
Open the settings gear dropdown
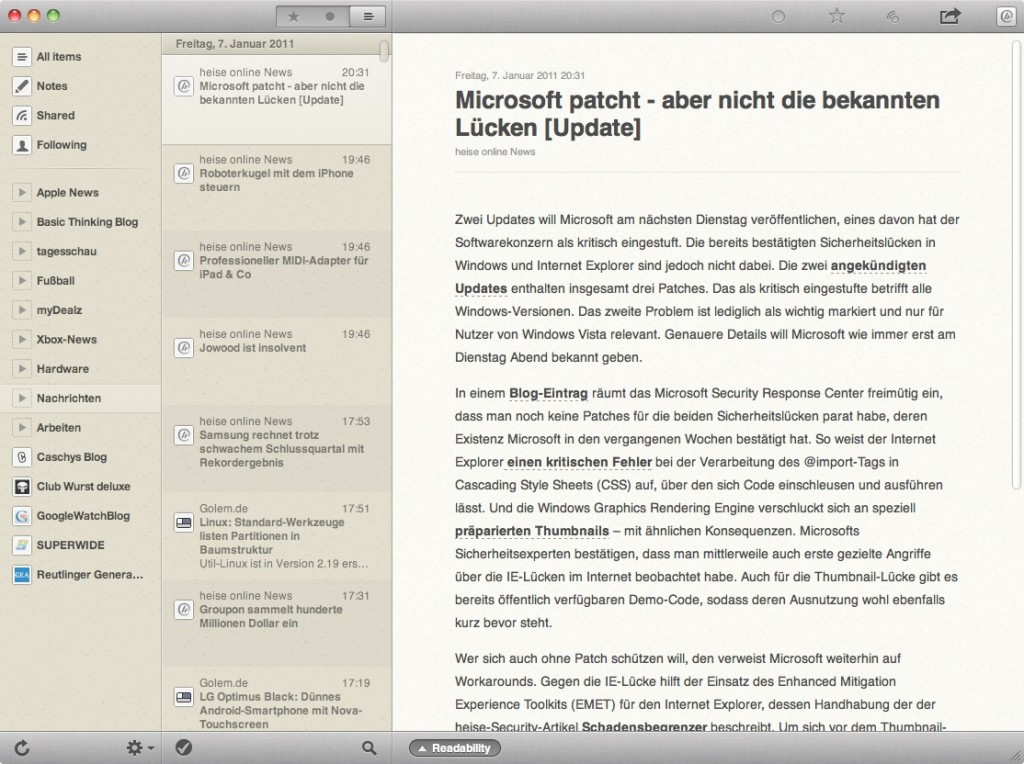139,748
